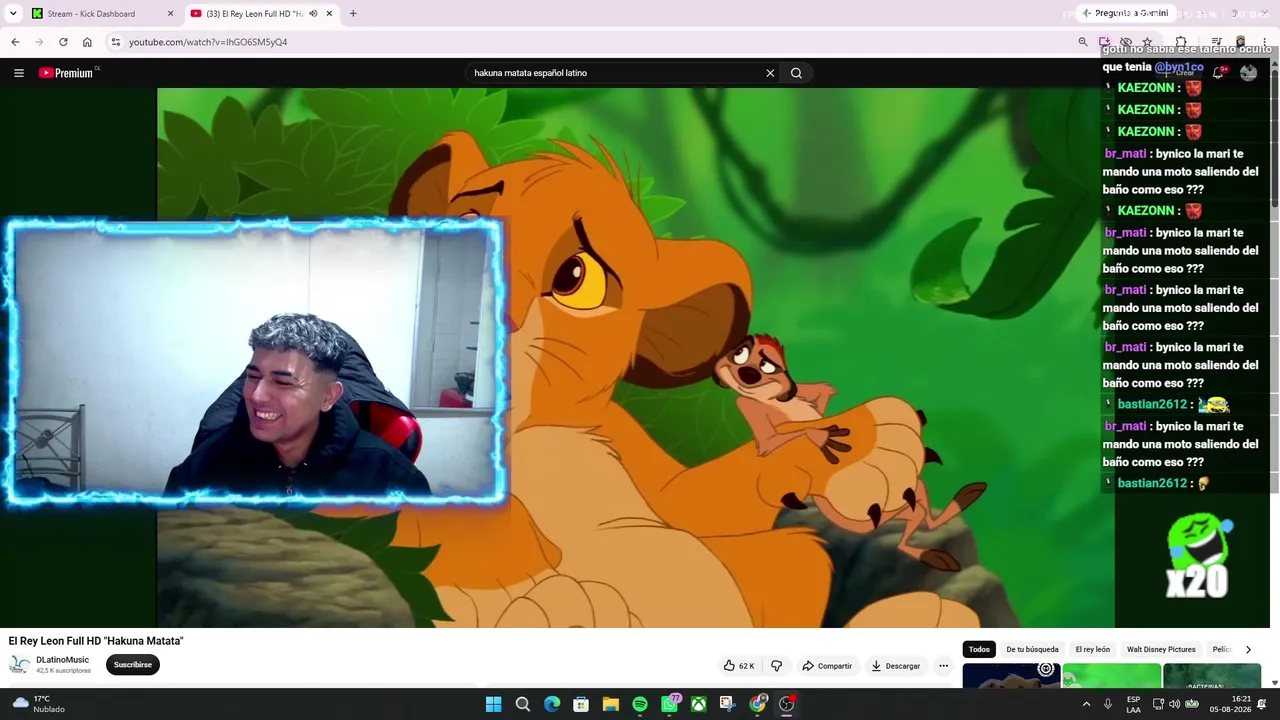The image size is (1280, 720).
Task: Launch Microsoft Edge from taskbar
Action: click(552, 704)
